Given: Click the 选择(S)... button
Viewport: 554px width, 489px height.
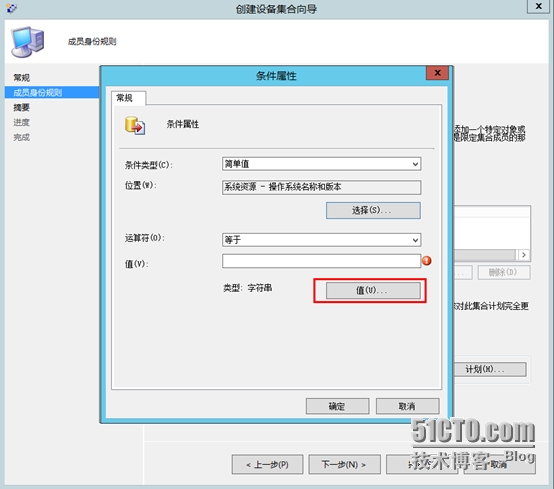Looking at the screenshot, I should click(373, 211).
